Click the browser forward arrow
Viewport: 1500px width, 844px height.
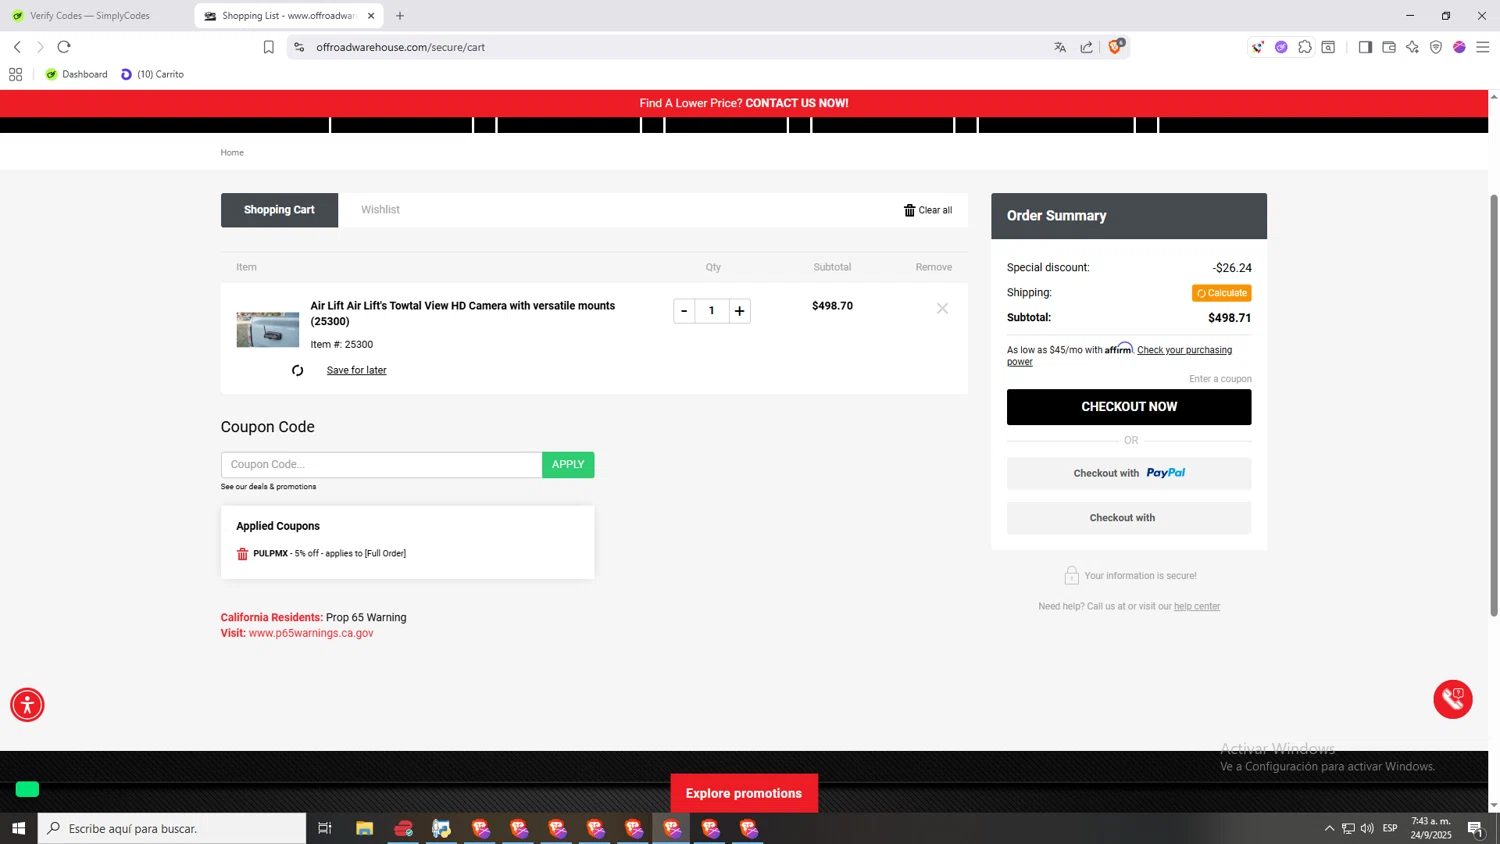coord(40,47)
